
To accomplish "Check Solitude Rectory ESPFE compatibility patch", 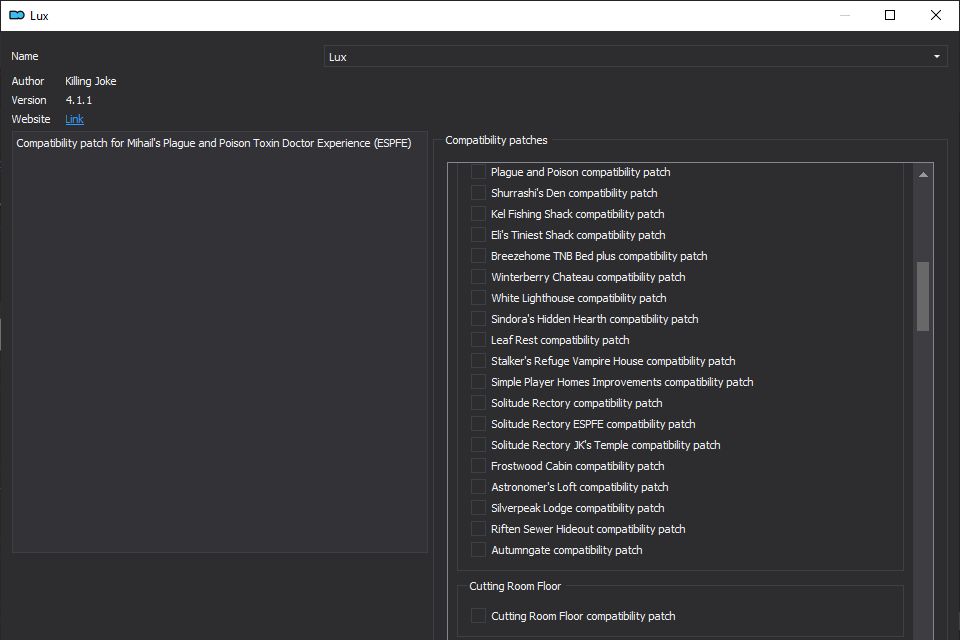I will pos(478,424).
